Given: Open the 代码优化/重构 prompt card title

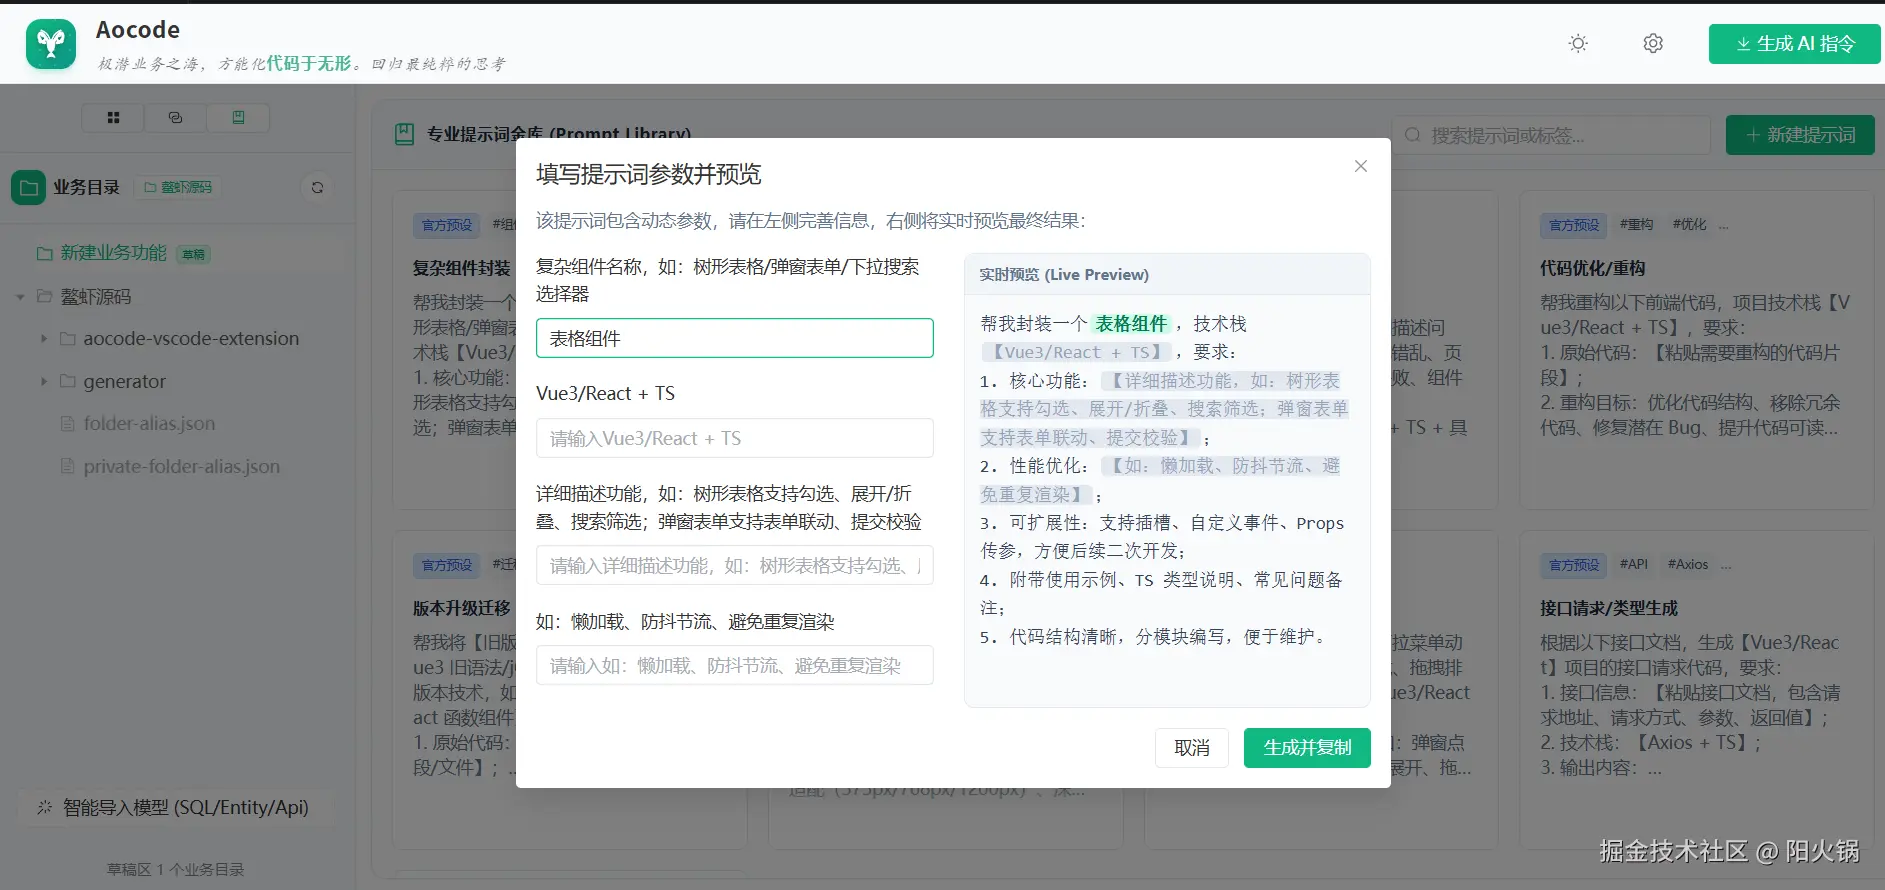Looking at the screenshot, I should (x=1593, y=268).
